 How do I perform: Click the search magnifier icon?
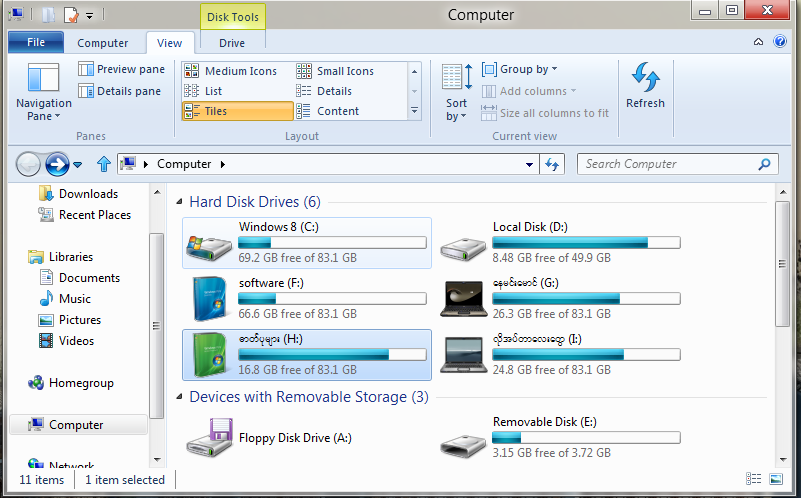[764, 164]
